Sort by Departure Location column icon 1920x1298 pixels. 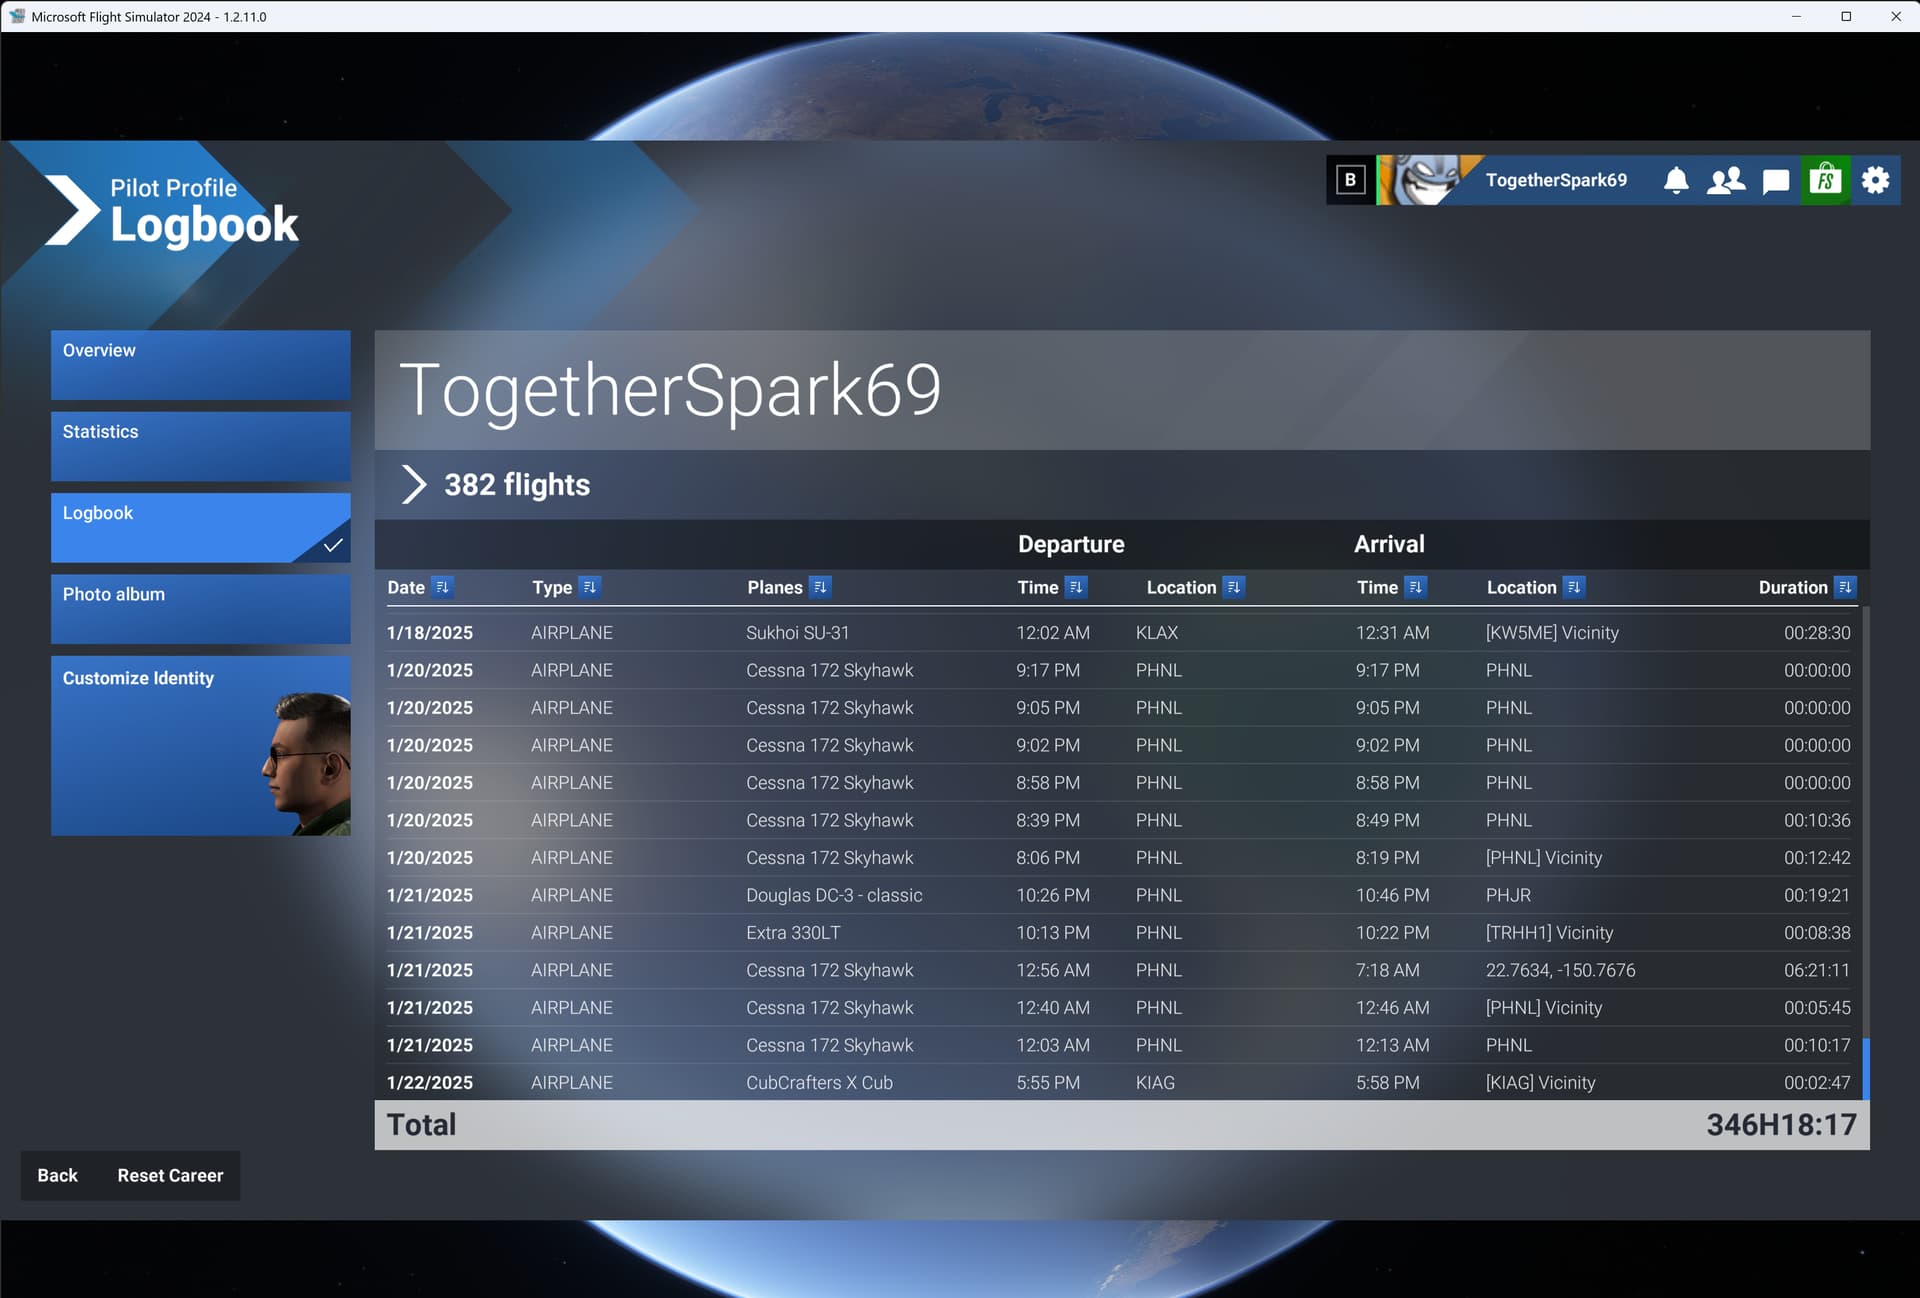(1233, 587)
